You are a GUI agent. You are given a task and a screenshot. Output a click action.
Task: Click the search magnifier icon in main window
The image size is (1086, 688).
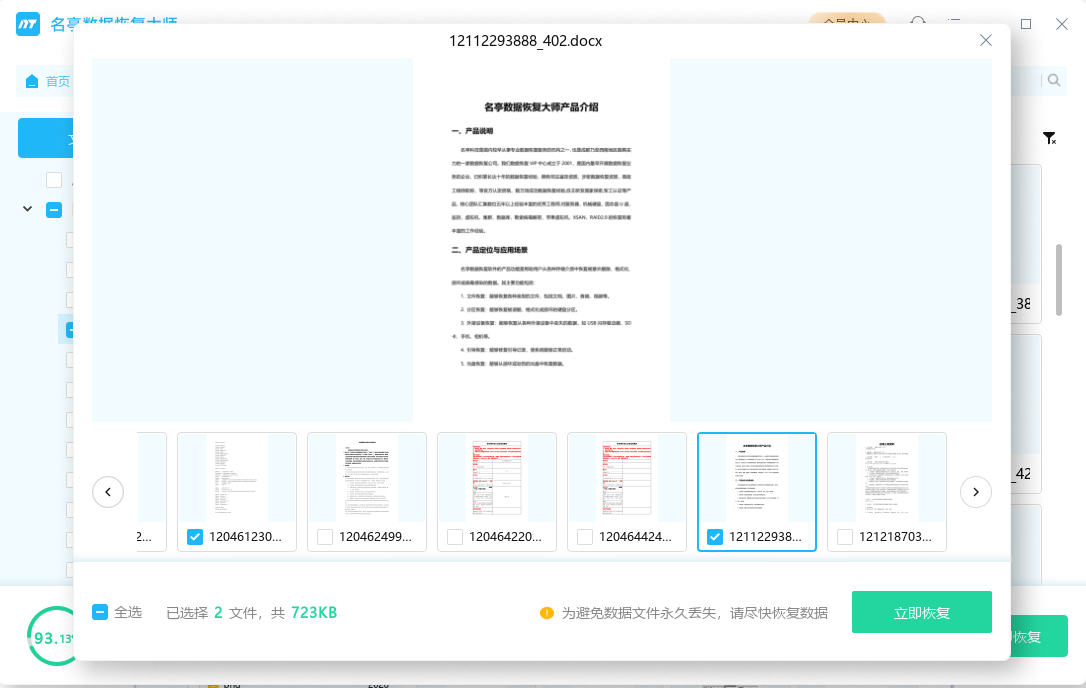coord(1053,80)
